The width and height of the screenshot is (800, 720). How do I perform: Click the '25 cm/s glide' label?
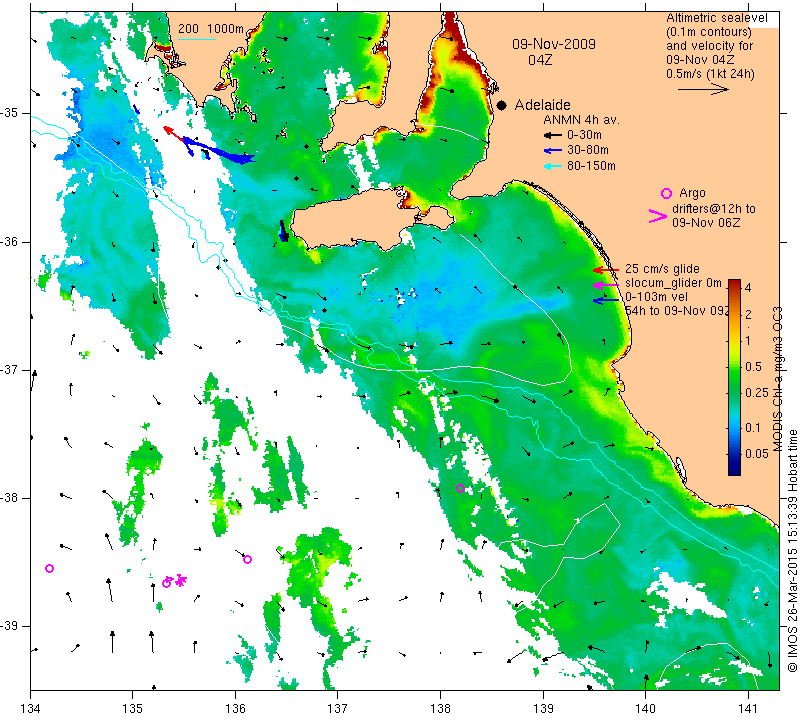click(662, 269)
